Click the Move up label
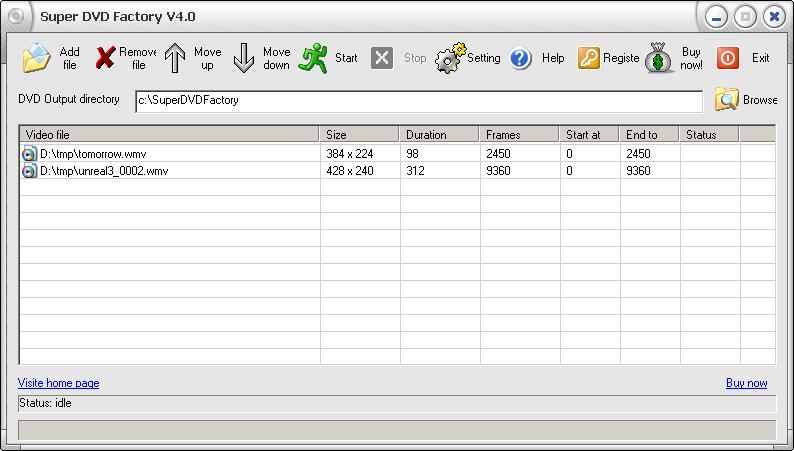 coord(208,58)
